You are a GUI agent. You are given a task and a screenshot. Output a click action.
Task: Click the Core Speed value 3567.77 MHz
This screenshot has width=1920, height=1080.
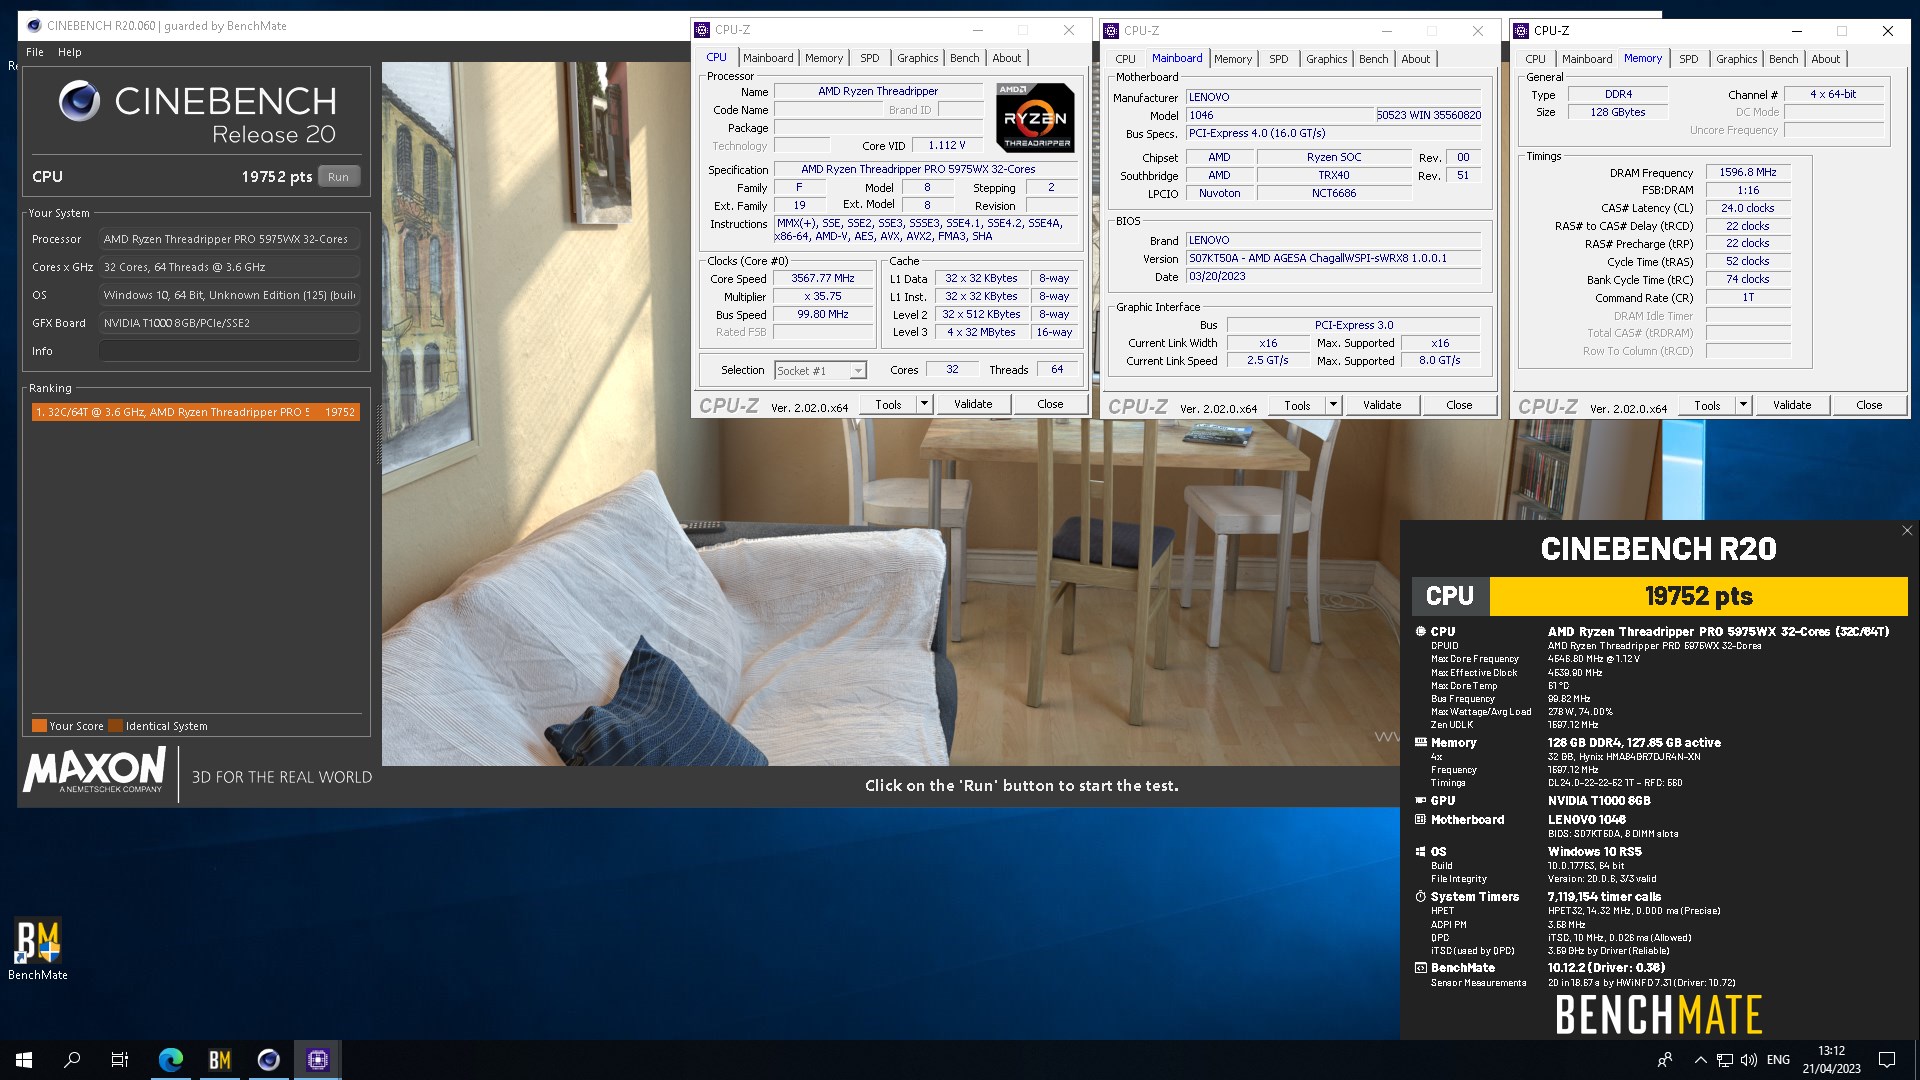823,279
